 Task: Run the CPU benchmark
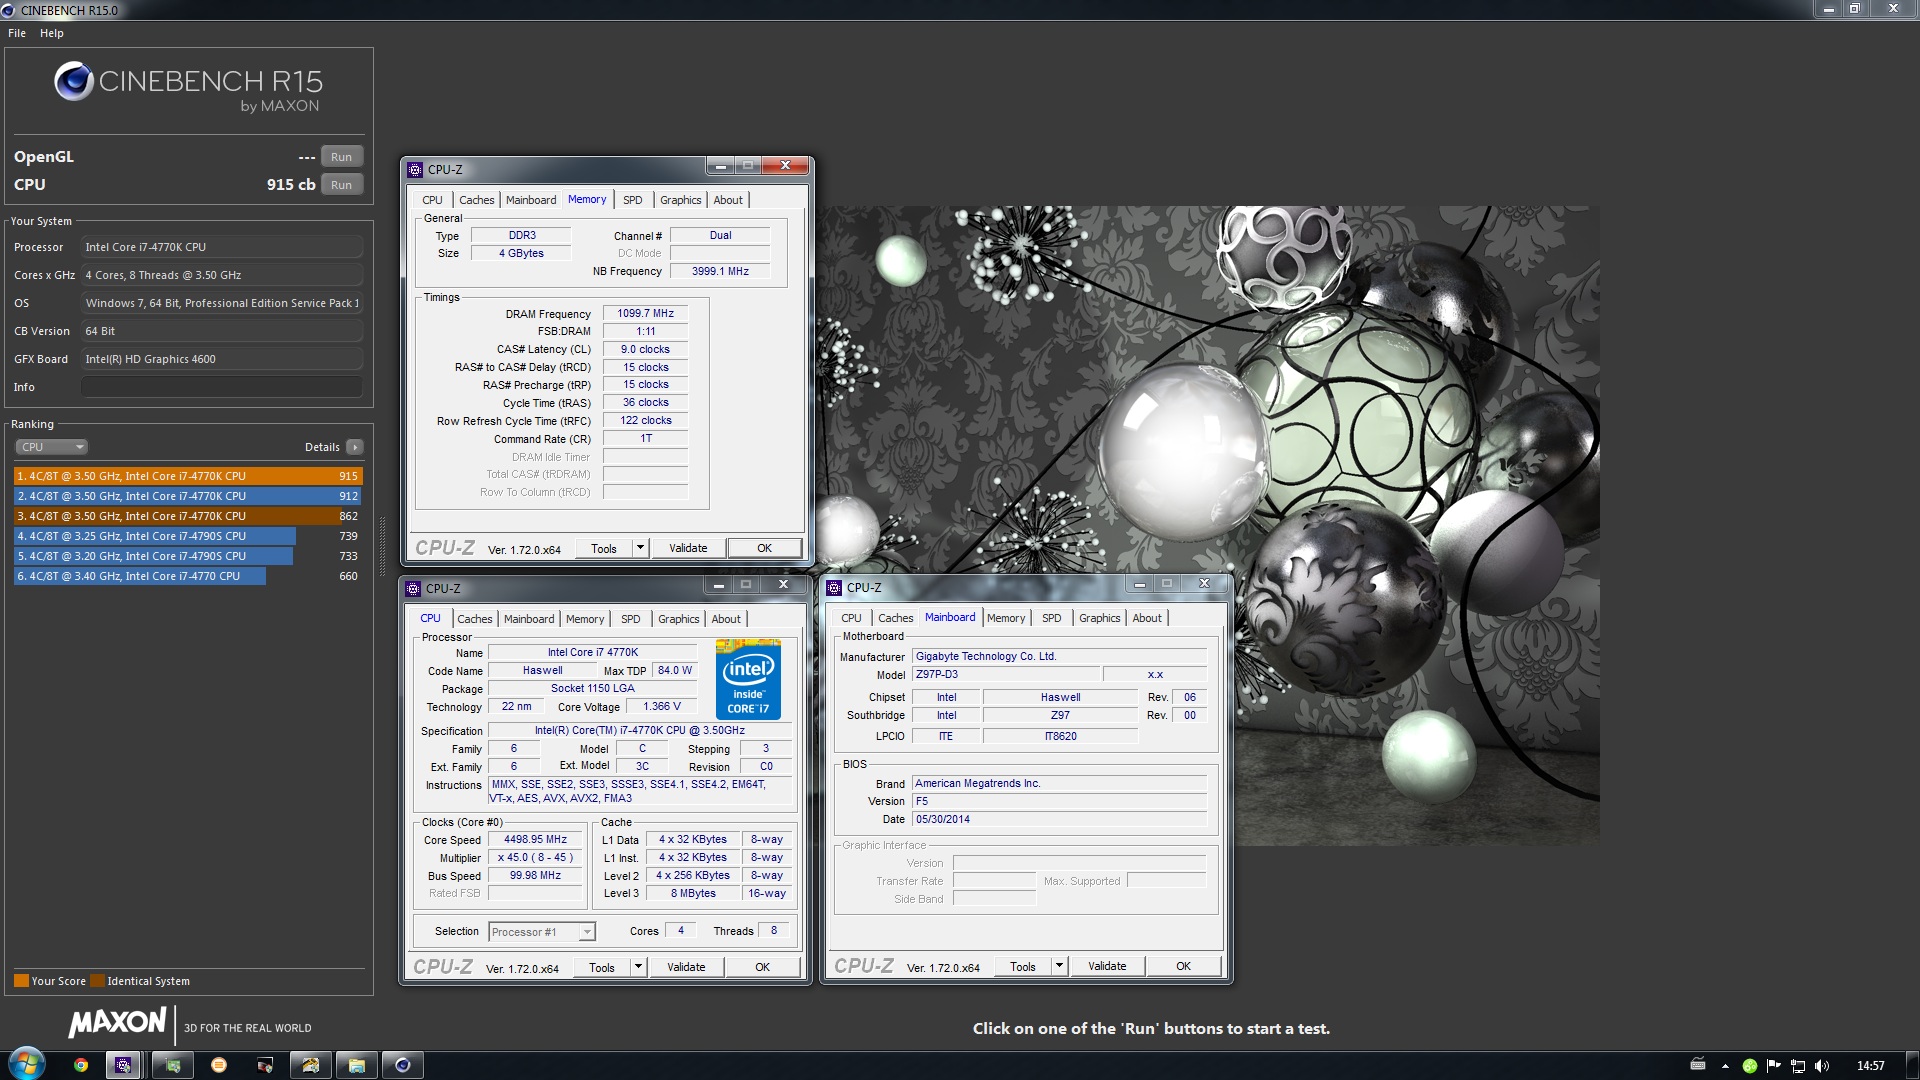[x=342, y=185]
